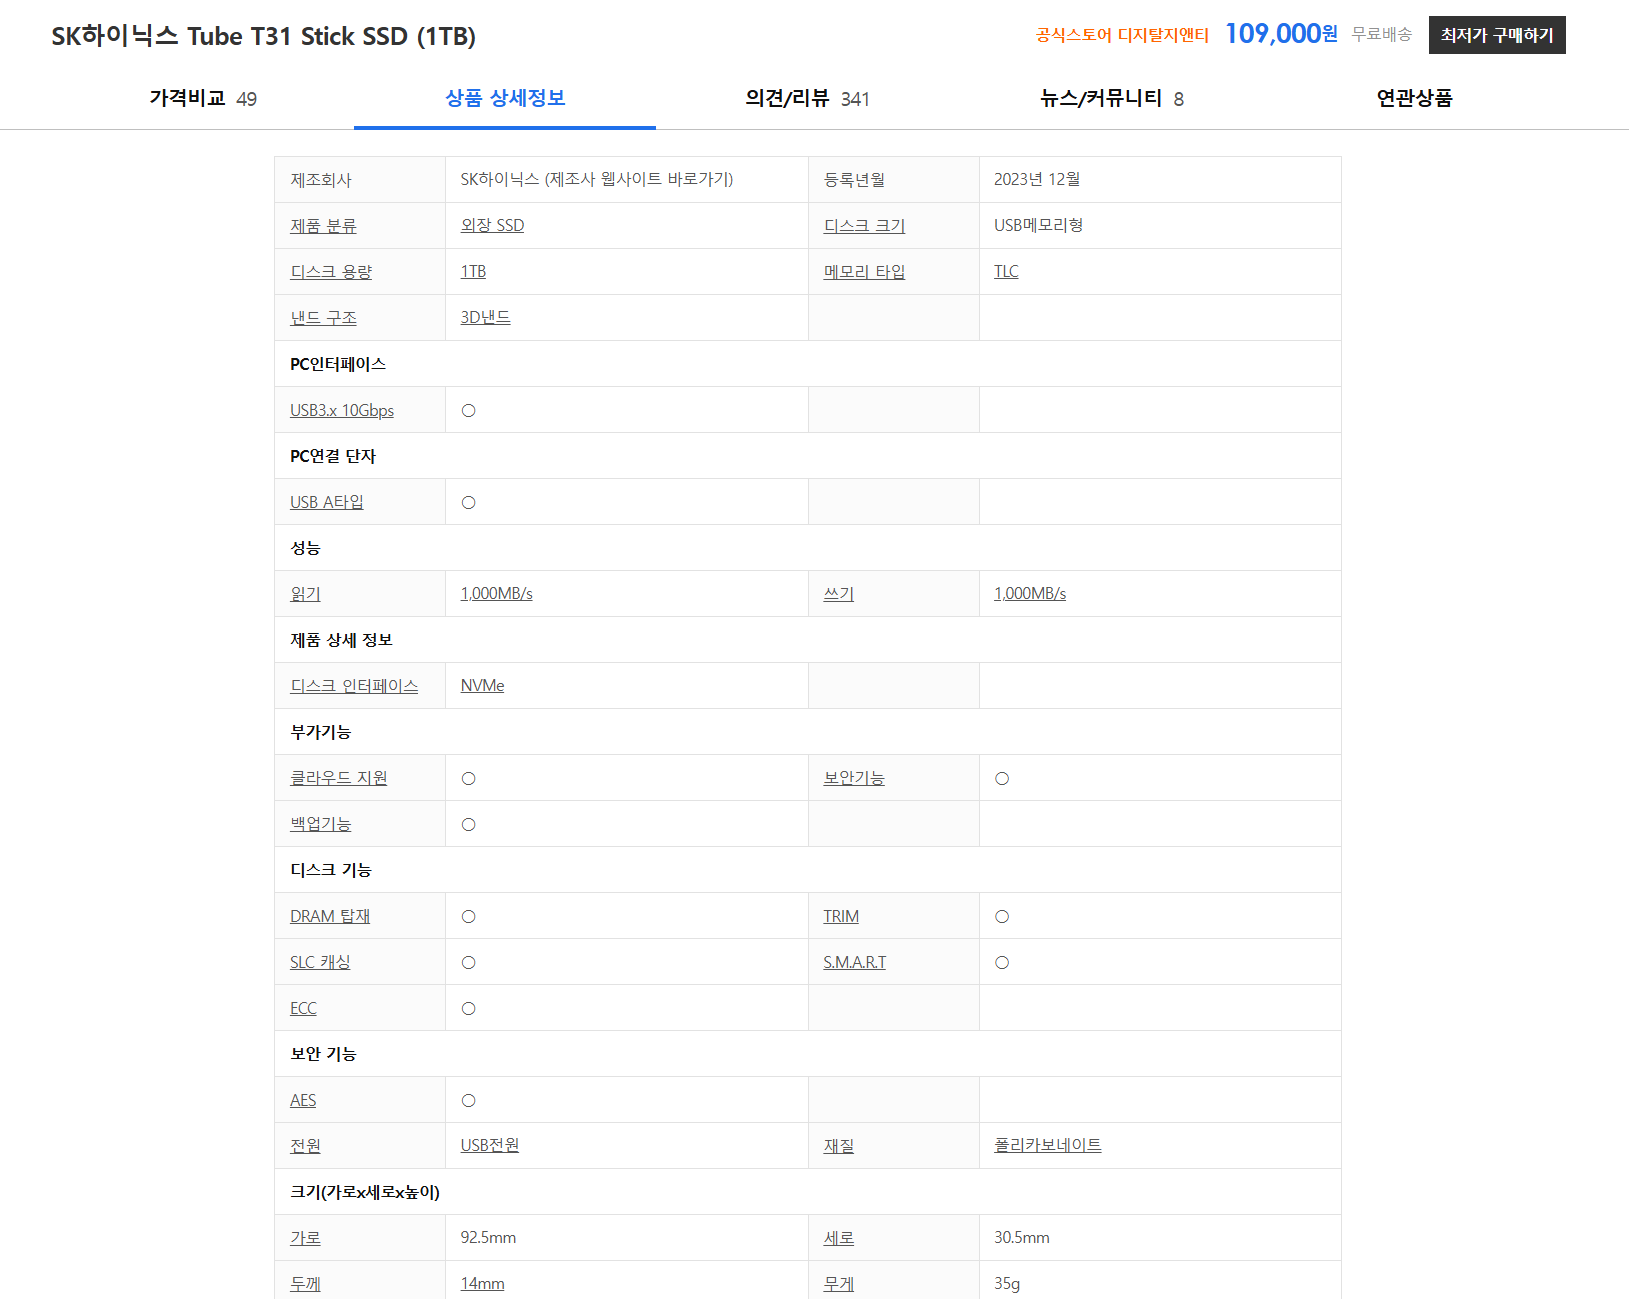Click the product title SK하이닉스 Tube T31
The width and height of the screenshot is (1629, 1299).
[x=263, y=36]
